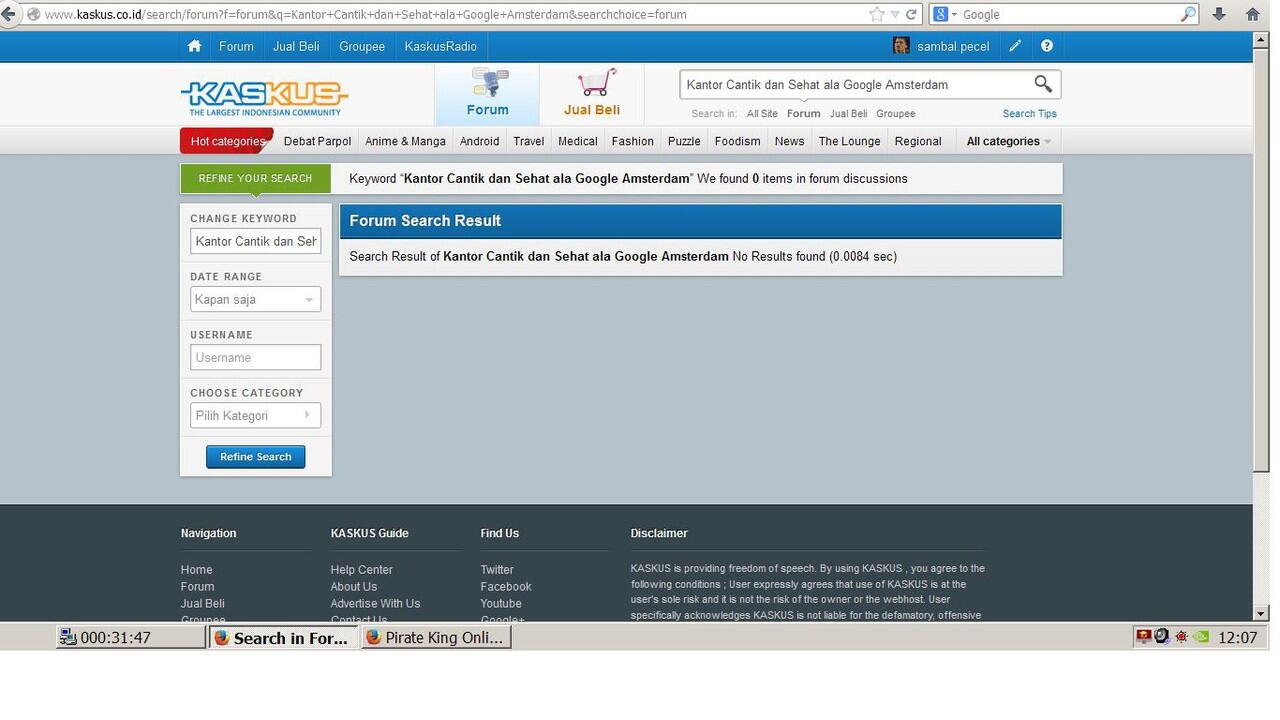The width and height of the screenshot is (1280, 720).
Task: Go to browser home page icon
Action: 1252,14
